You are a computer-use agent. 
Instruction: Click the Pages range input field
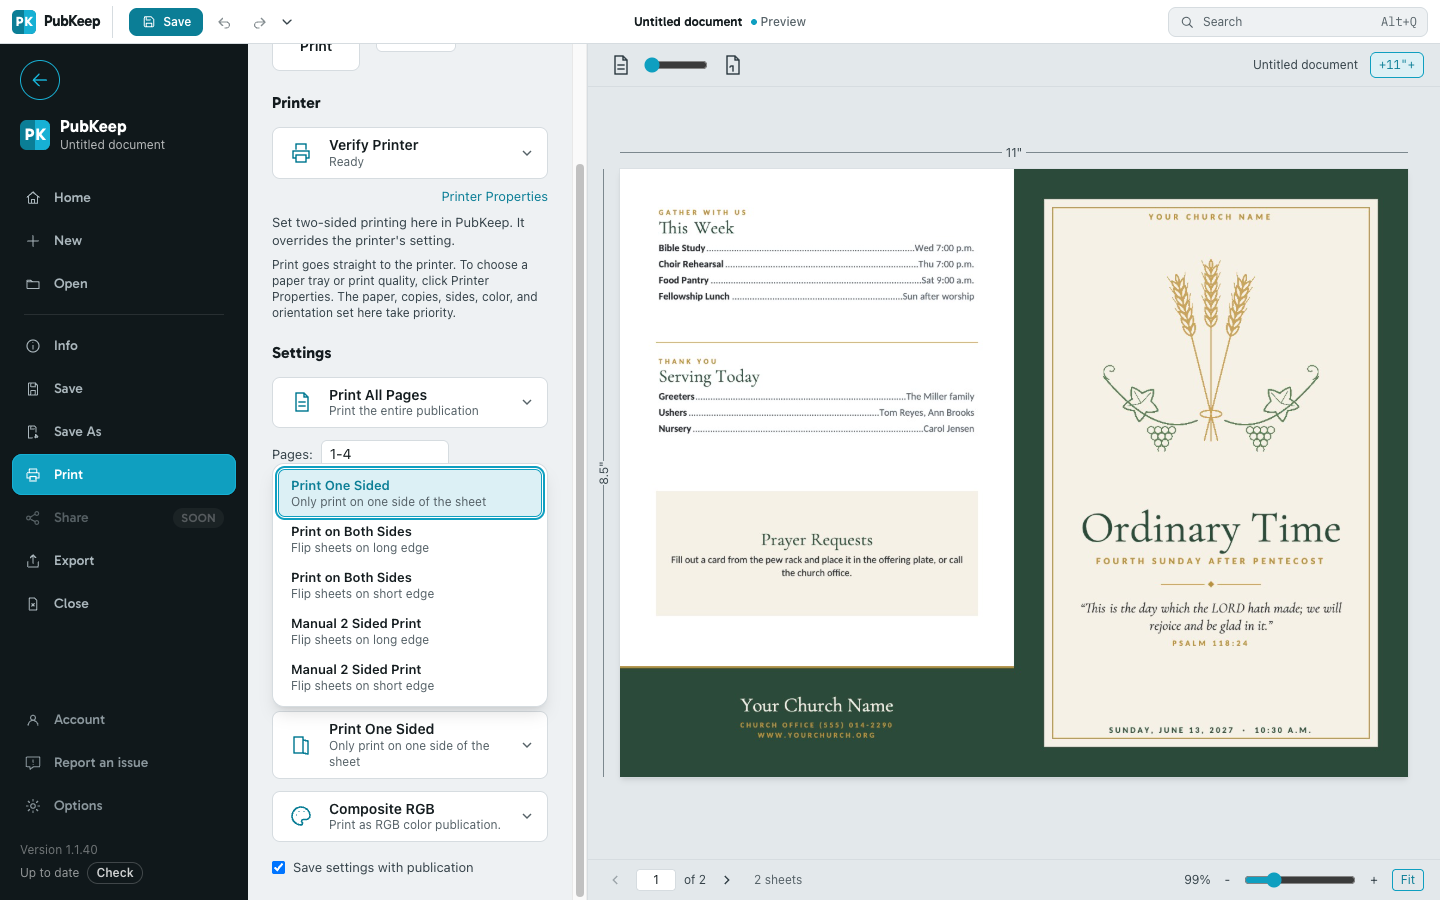(385, 453)
